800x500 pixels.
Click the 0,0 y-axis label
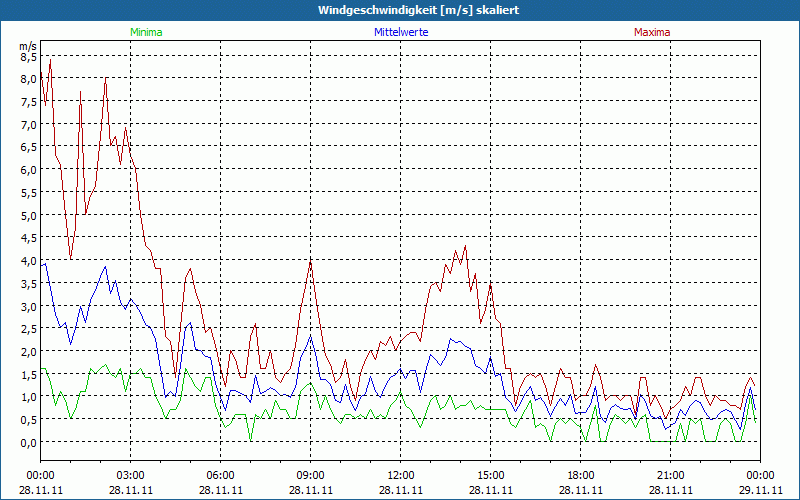pyautogui.click(x=29, y=442)
